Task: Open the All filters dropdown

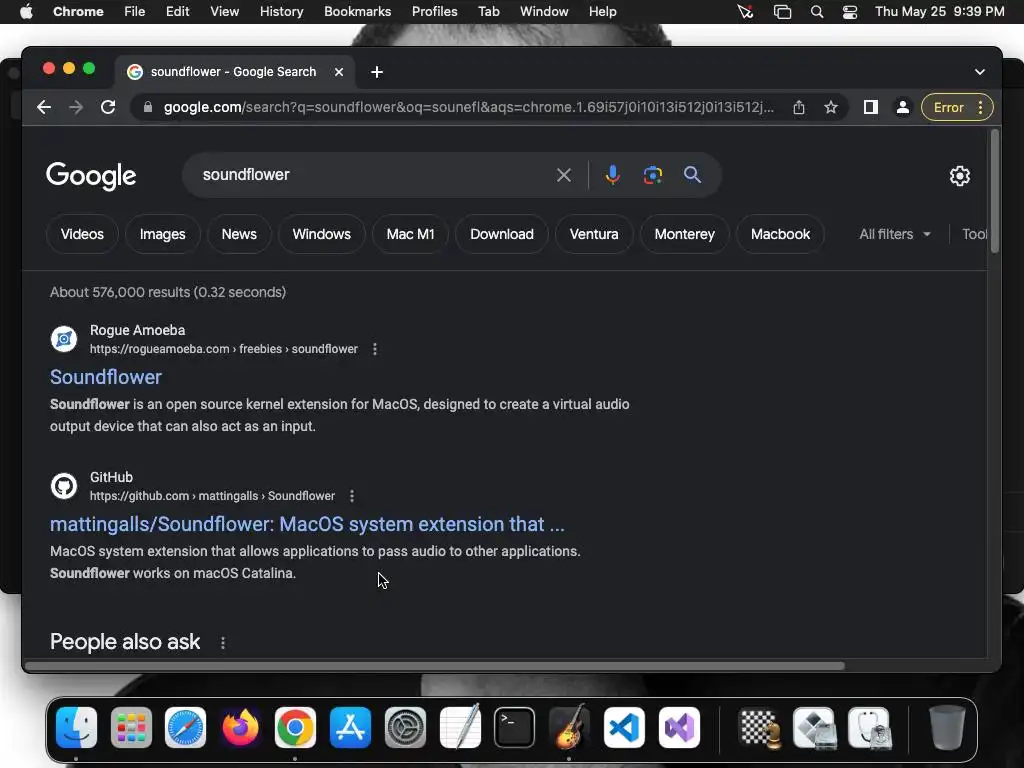Action: click(895, 234)
